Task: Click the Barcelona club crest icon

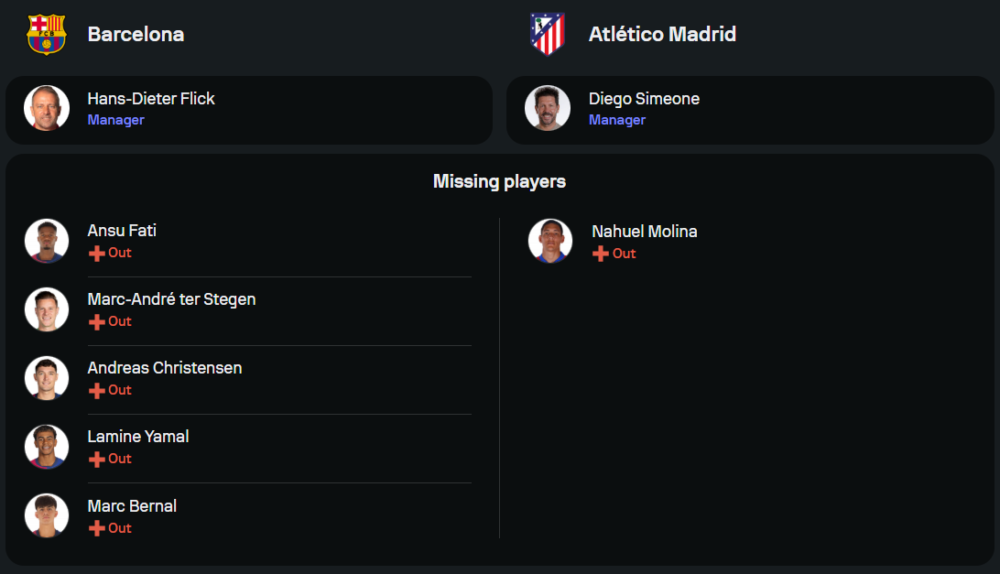Action: pyautogui.click(x=46, y=34)
